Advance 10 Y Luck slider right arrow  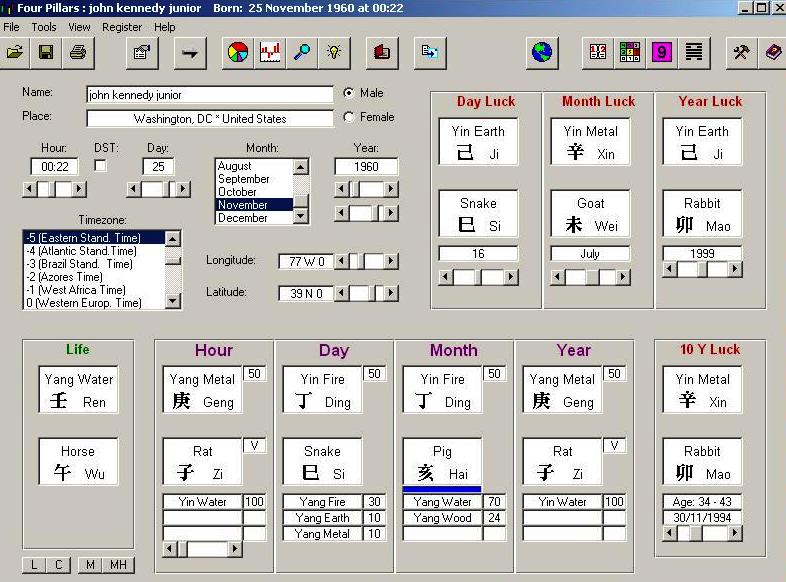(x=735, y=532)
